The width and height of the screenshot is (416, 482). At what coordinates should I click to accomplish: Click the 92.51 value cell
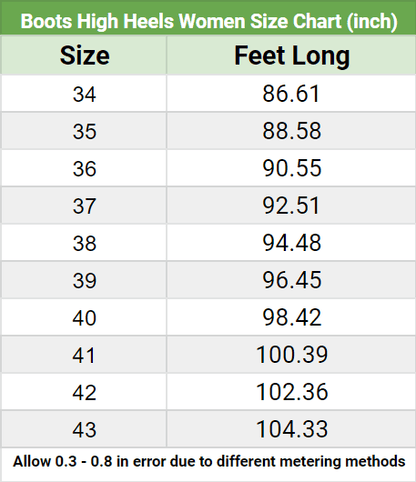[292, 205]
